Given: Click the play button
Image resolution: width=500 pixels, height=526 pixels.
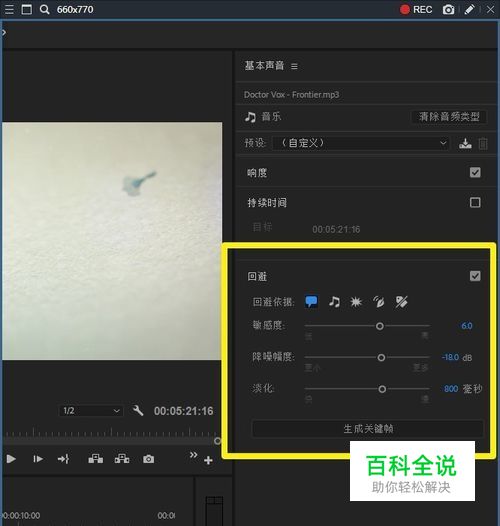Looking at the screenshot, I should (11, 459).
